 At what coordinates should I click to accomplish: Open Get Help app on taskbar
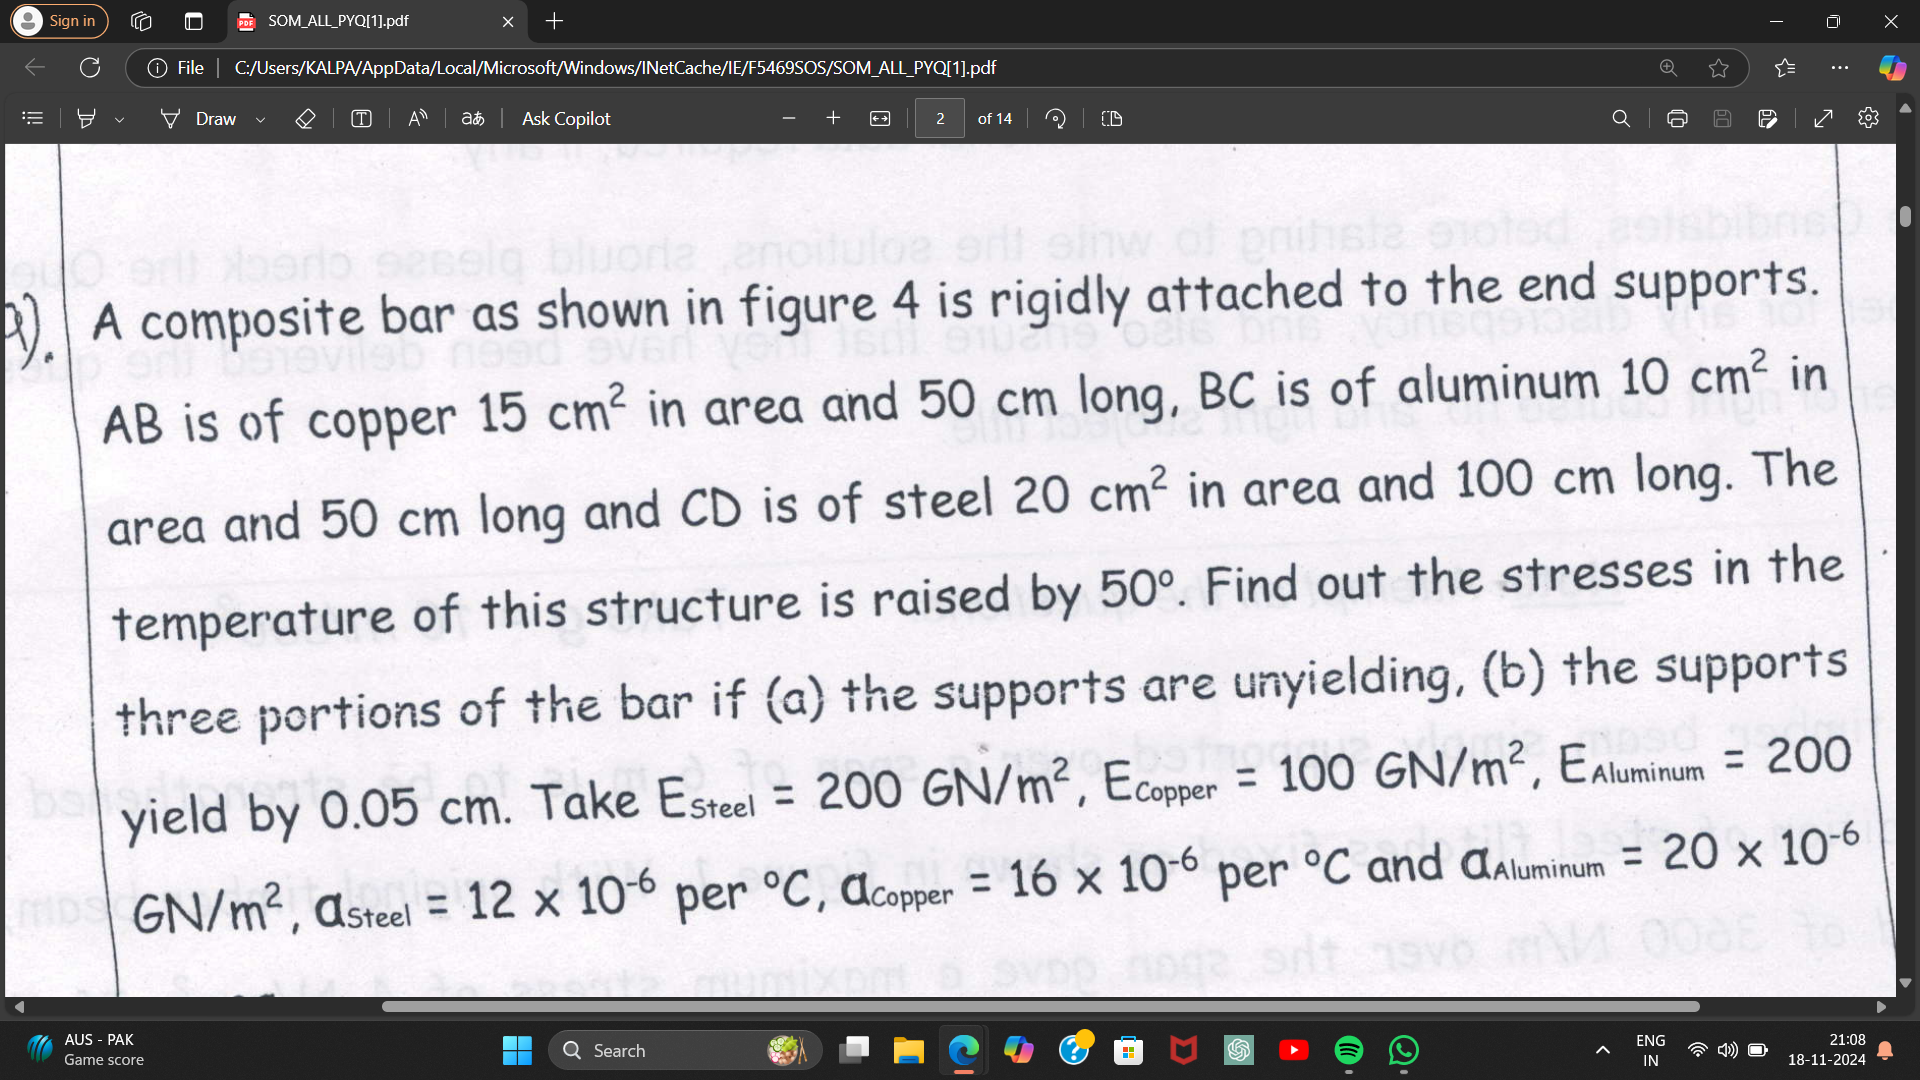pyautogui.click(x=1073, y=1050)
